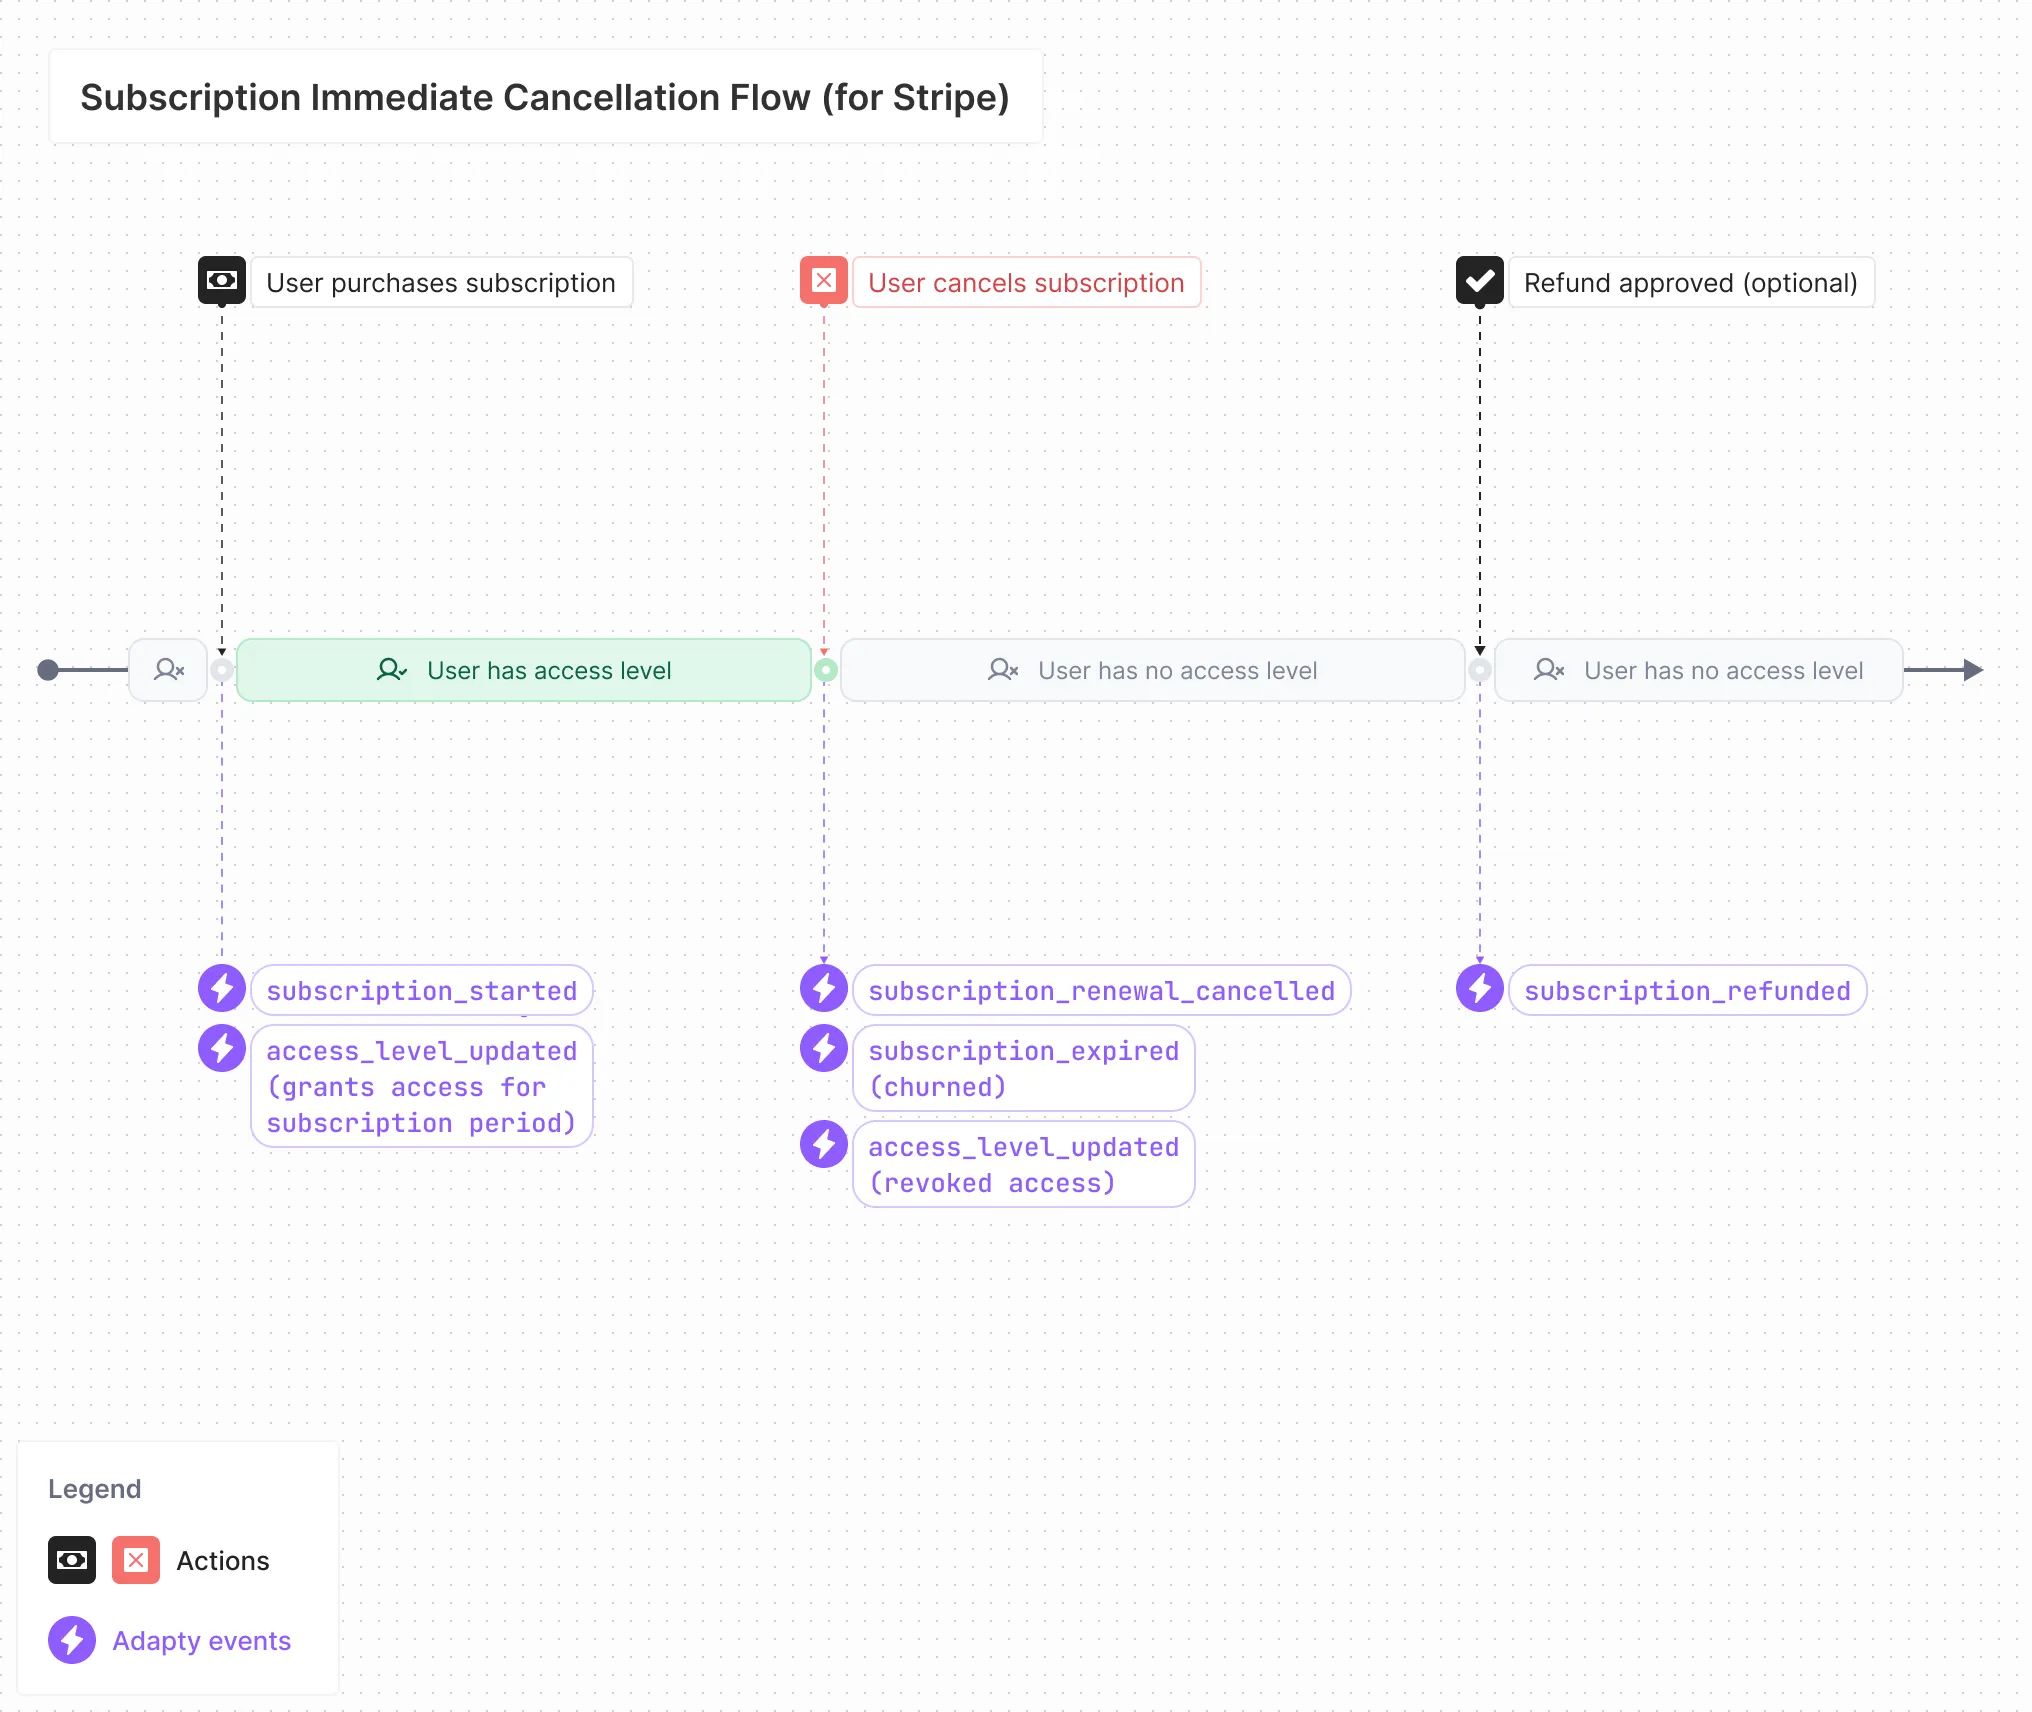Viewport: 2032px width, 1712px height.
Task: Click the money icon beside User purchases subscription
Action: point(222,281)
